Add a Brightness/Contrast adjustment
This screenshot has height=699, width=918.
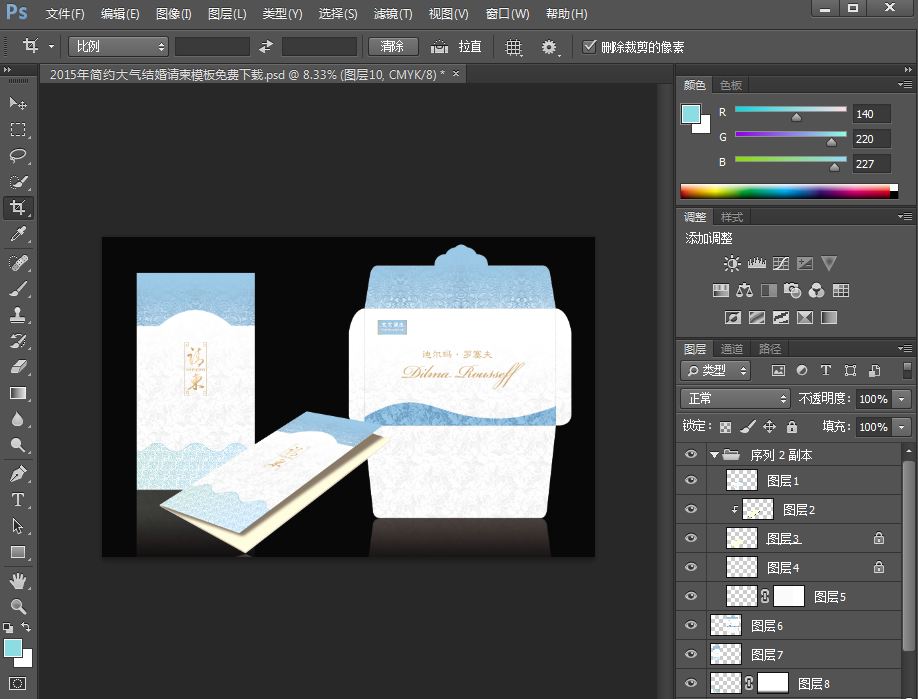click(x=733, y=263)
